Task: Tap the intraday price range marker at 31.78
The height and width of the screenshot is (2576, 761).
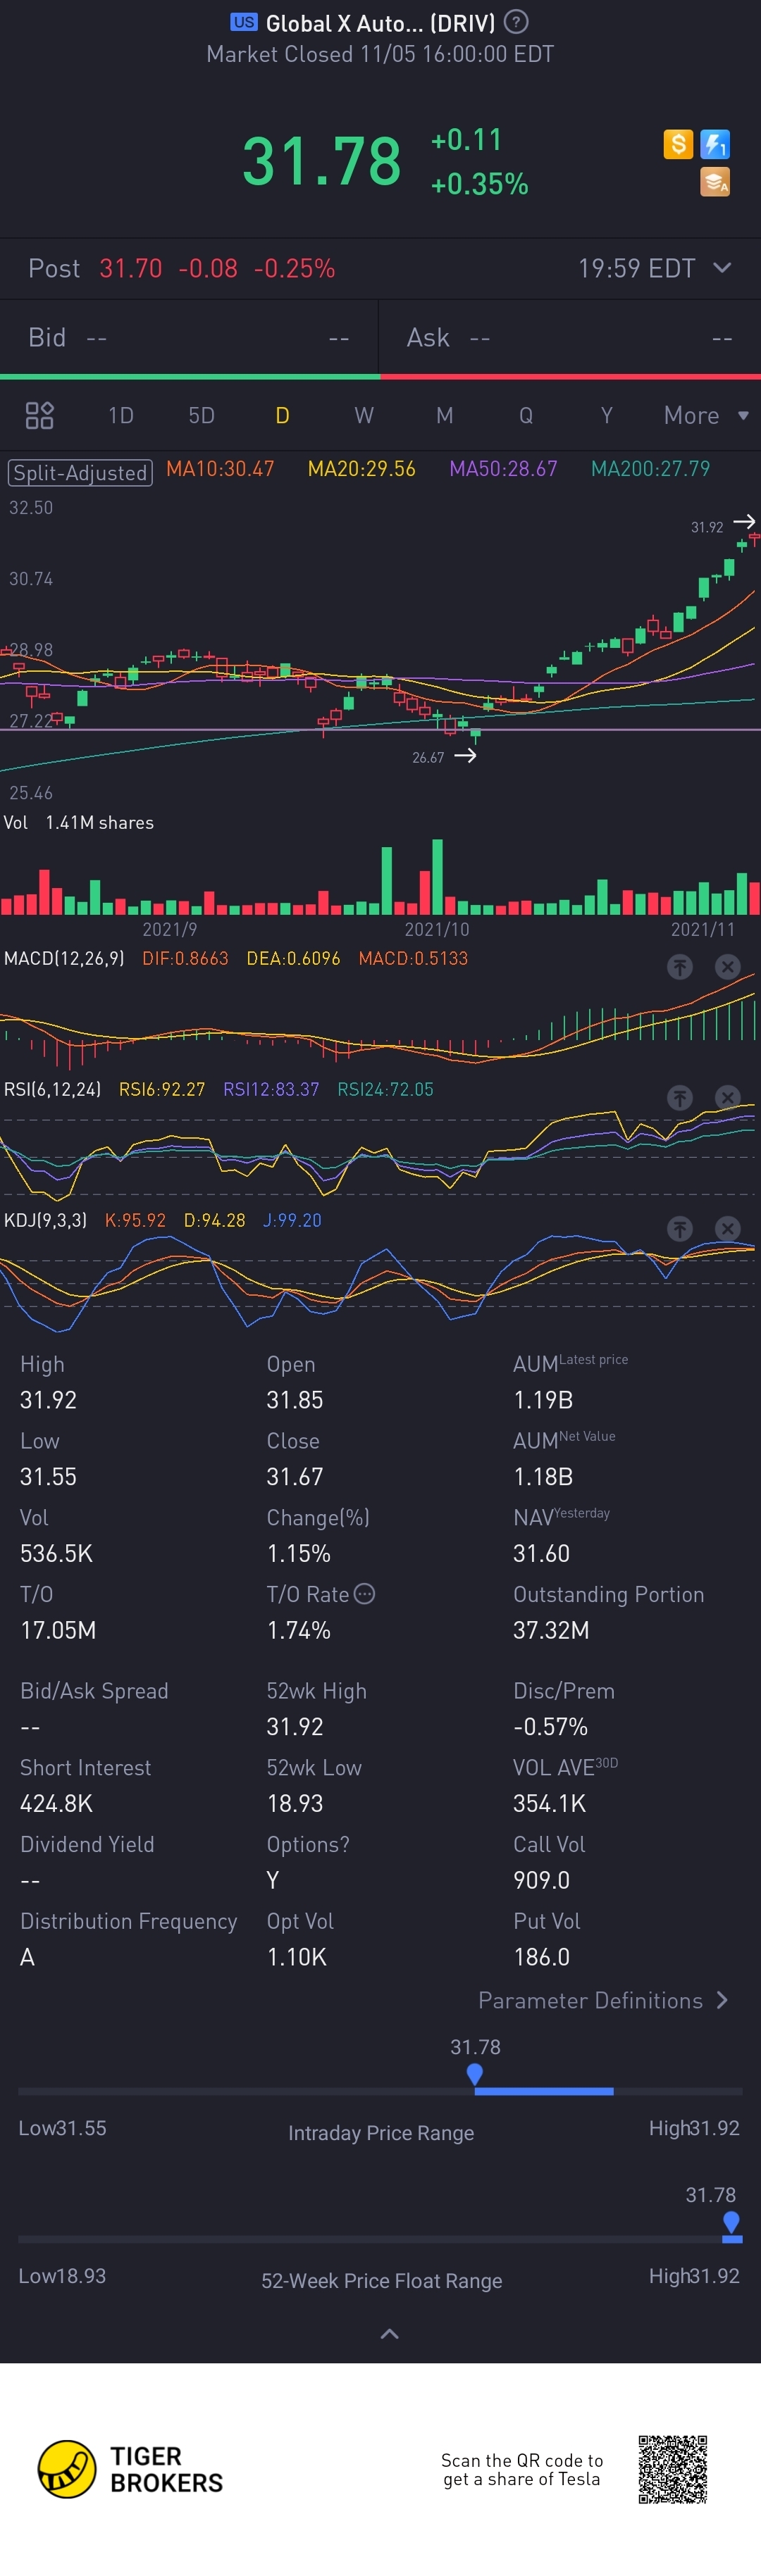Action: [x=475, y=2074]
